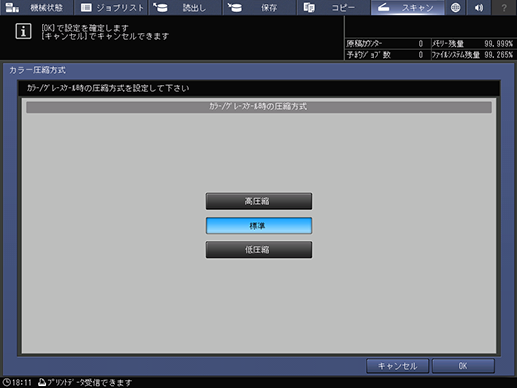Select 低圧縮 low compression option
517x388 pixels.
(259, 250)
